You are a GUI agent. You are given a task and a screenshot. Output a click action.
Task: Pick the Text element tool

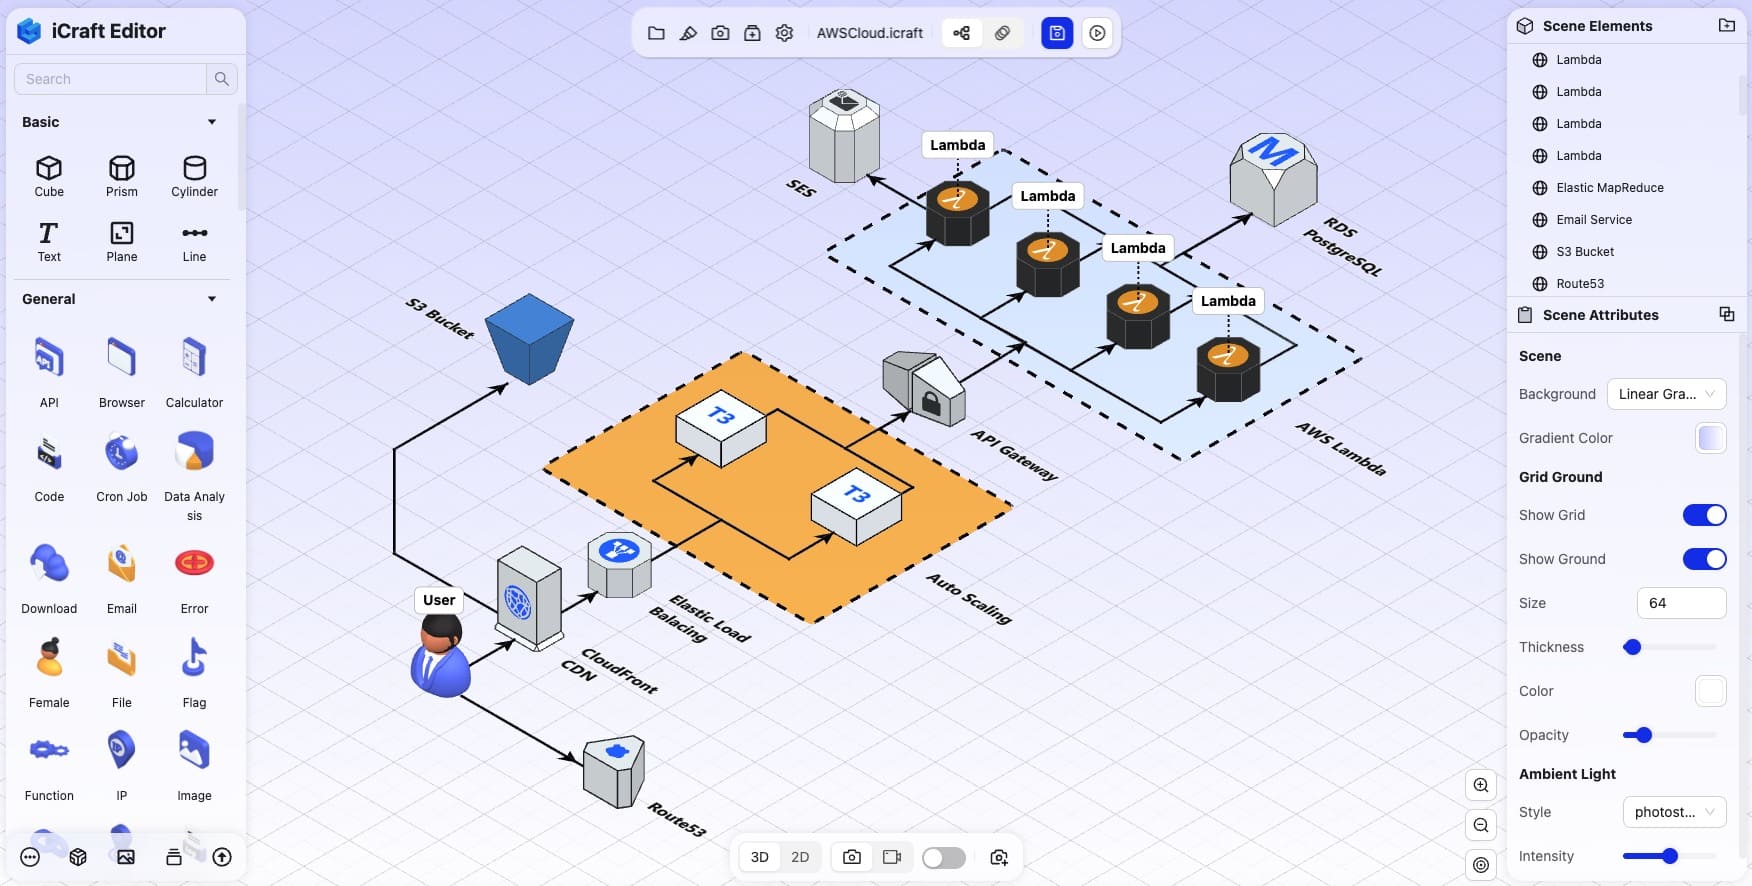49,241
